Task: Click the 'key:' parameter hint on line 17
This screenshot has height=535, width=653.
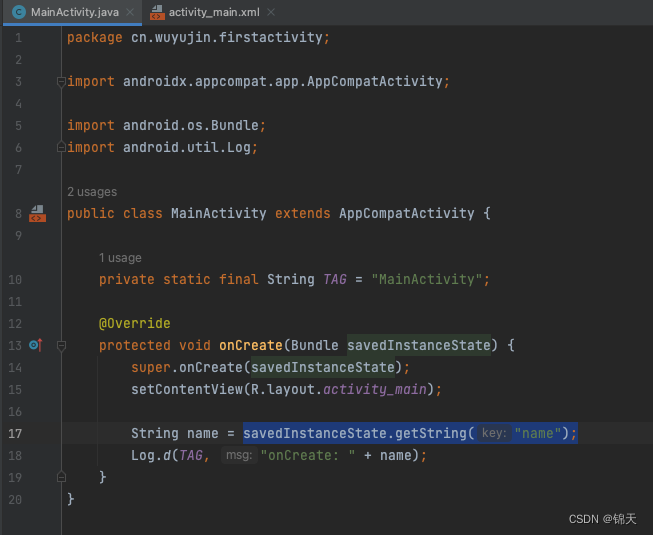Action: [x=494, y=433]
